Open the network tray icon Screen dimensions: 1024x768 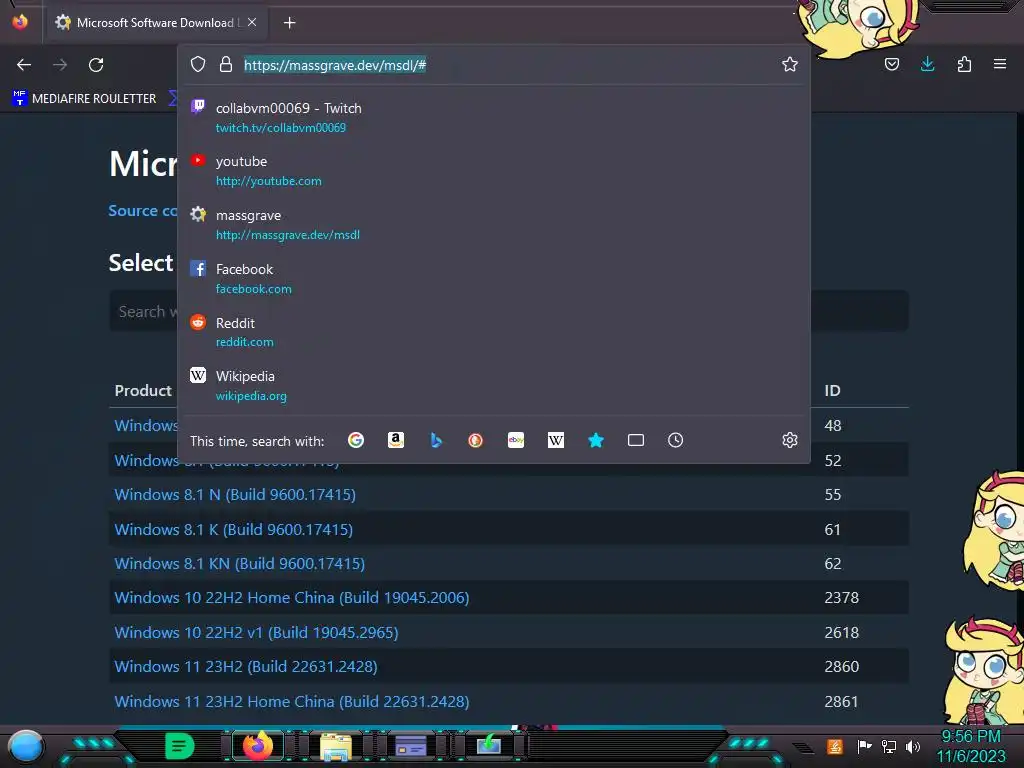[x=888, y=746]
